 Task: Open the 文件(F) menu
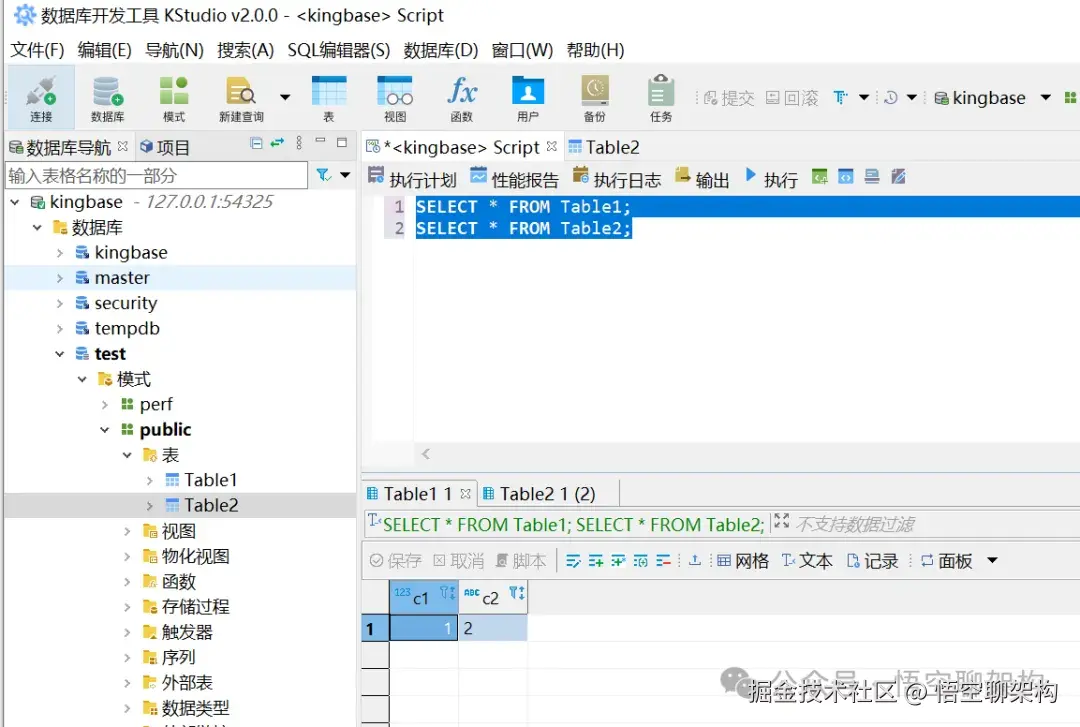click(x=37, y=50)
